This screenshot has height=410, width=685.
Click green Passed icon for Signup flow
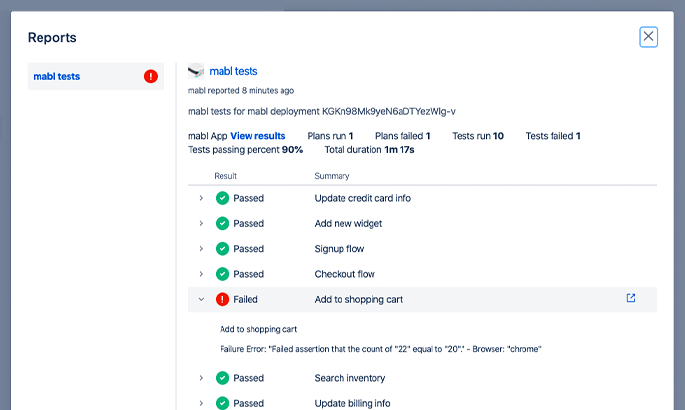(x=223, y=249)
